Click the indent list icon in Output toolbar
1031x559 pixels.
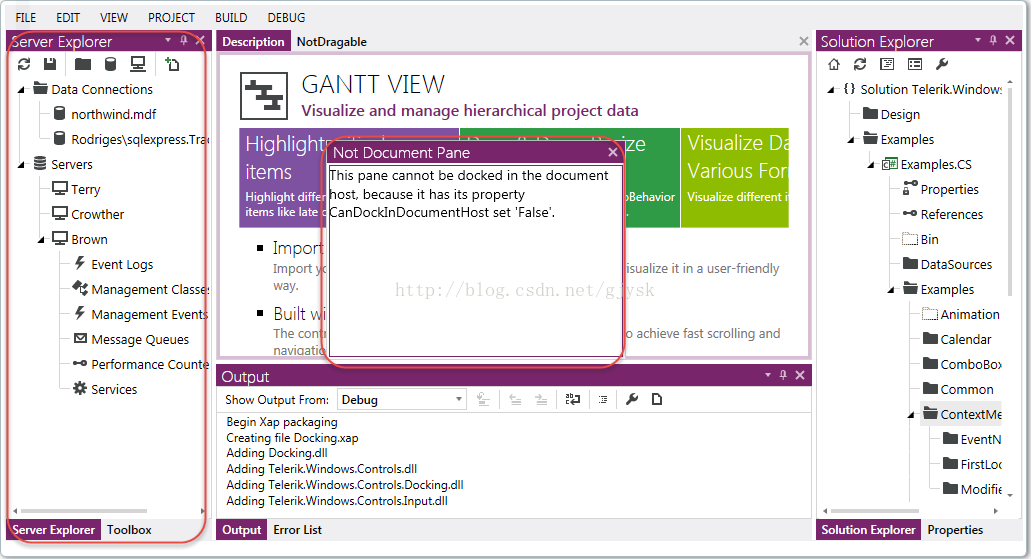pos(603,399)
